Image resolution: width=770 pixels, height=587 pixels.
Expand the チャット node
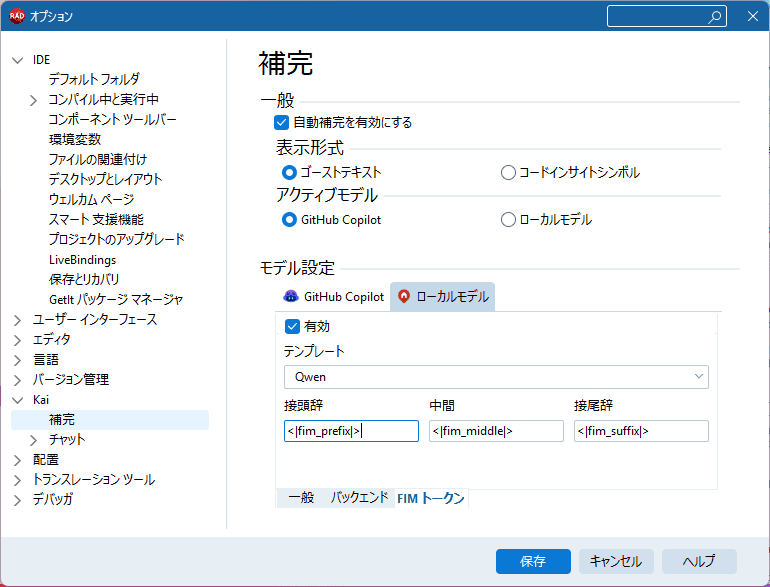[x=33, y=440]
